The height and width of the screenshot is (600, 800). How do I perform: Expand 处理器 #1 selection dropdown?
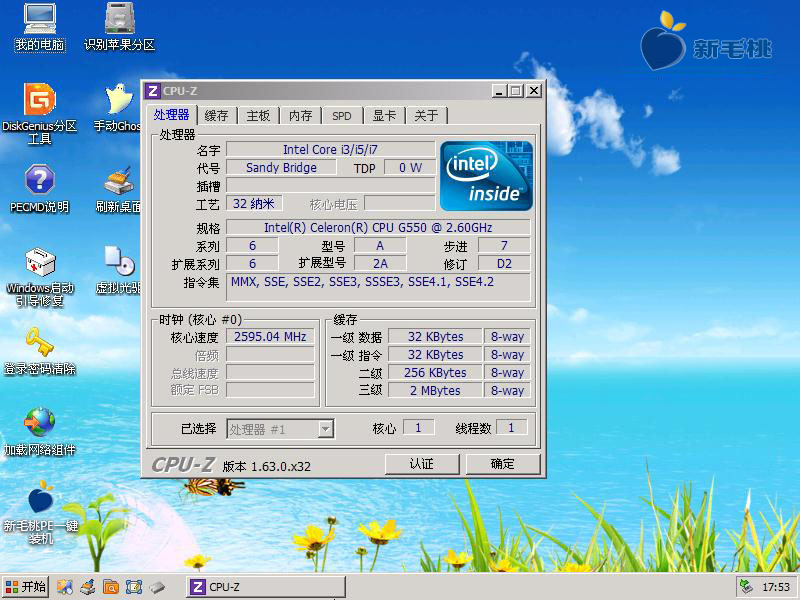pos(326,429)
